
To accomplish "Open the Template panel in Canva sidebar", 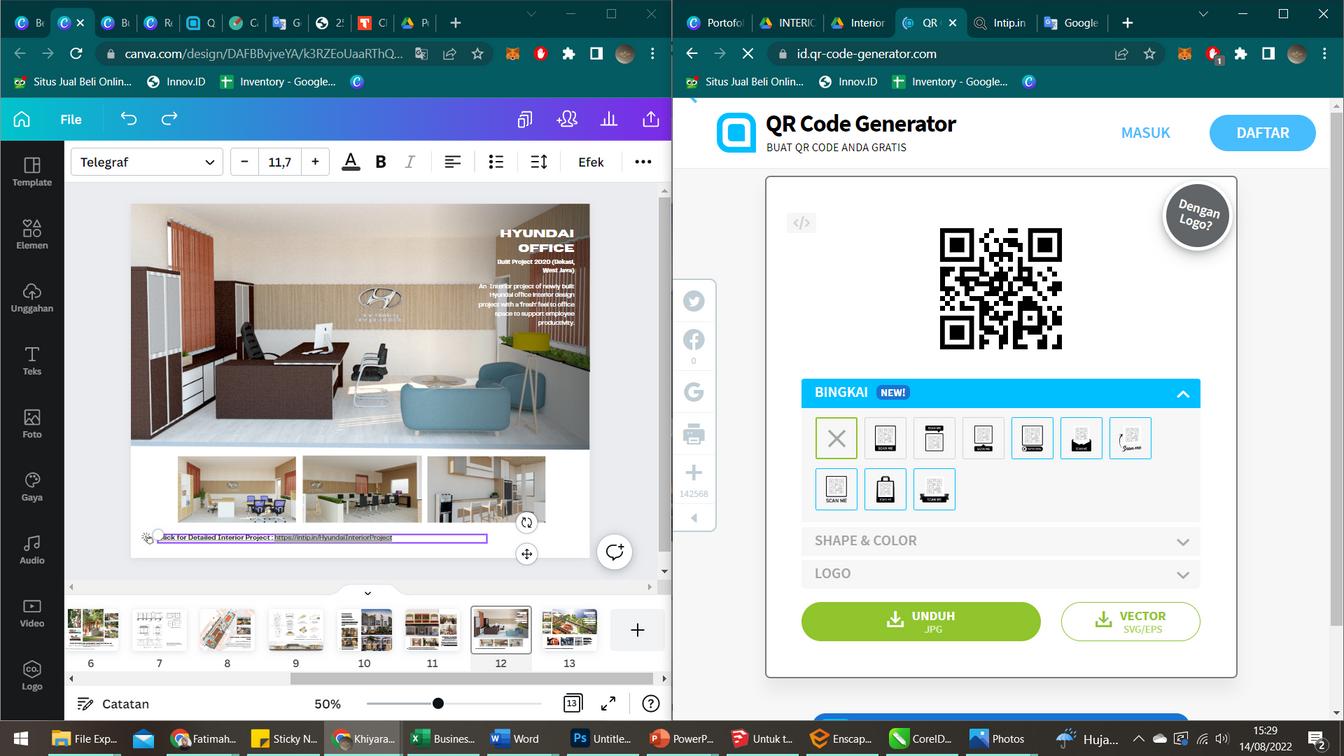I will 32,171.
